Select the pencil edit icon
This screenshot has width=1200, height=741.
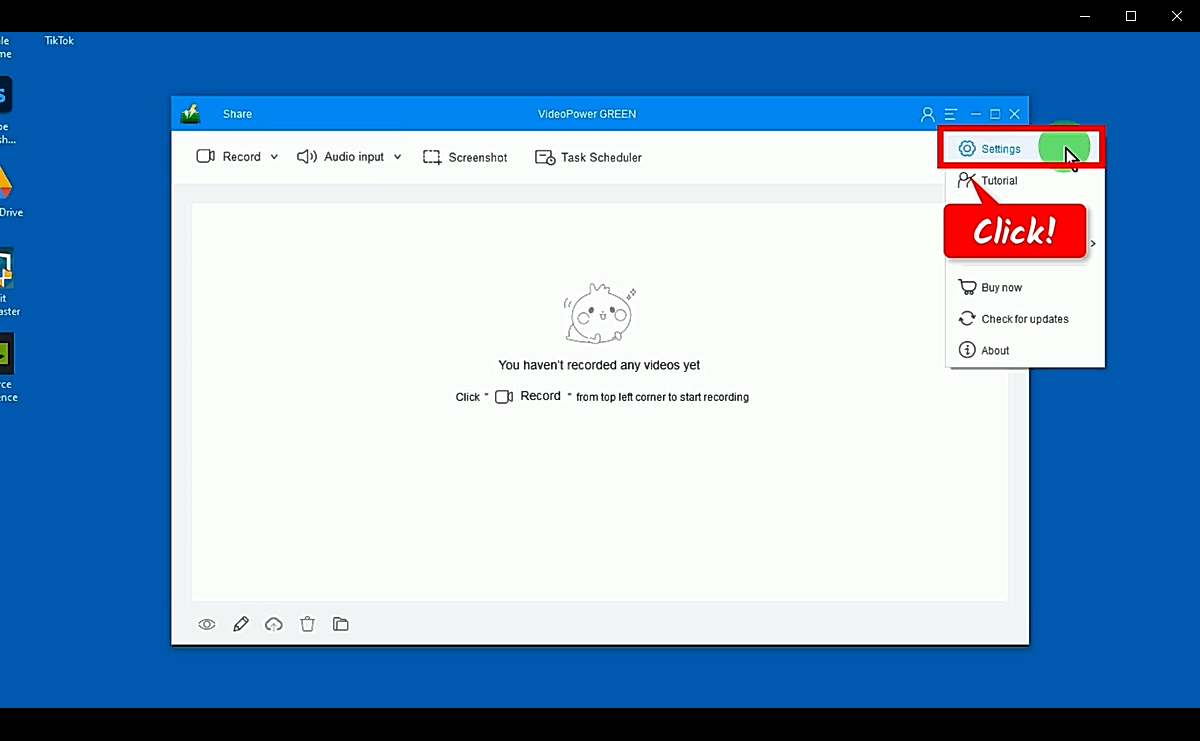click(240, 623)
